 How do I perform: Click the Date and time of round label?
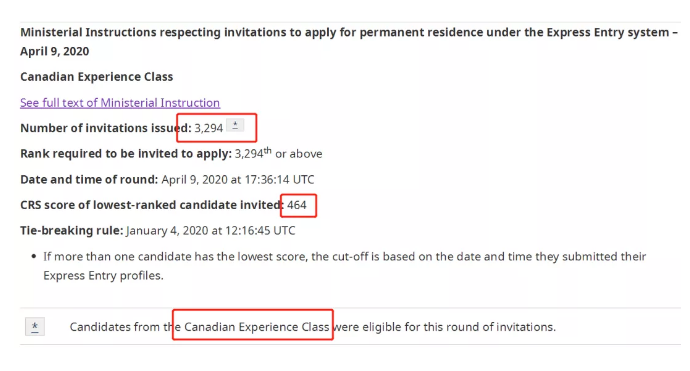click(89, 180)
